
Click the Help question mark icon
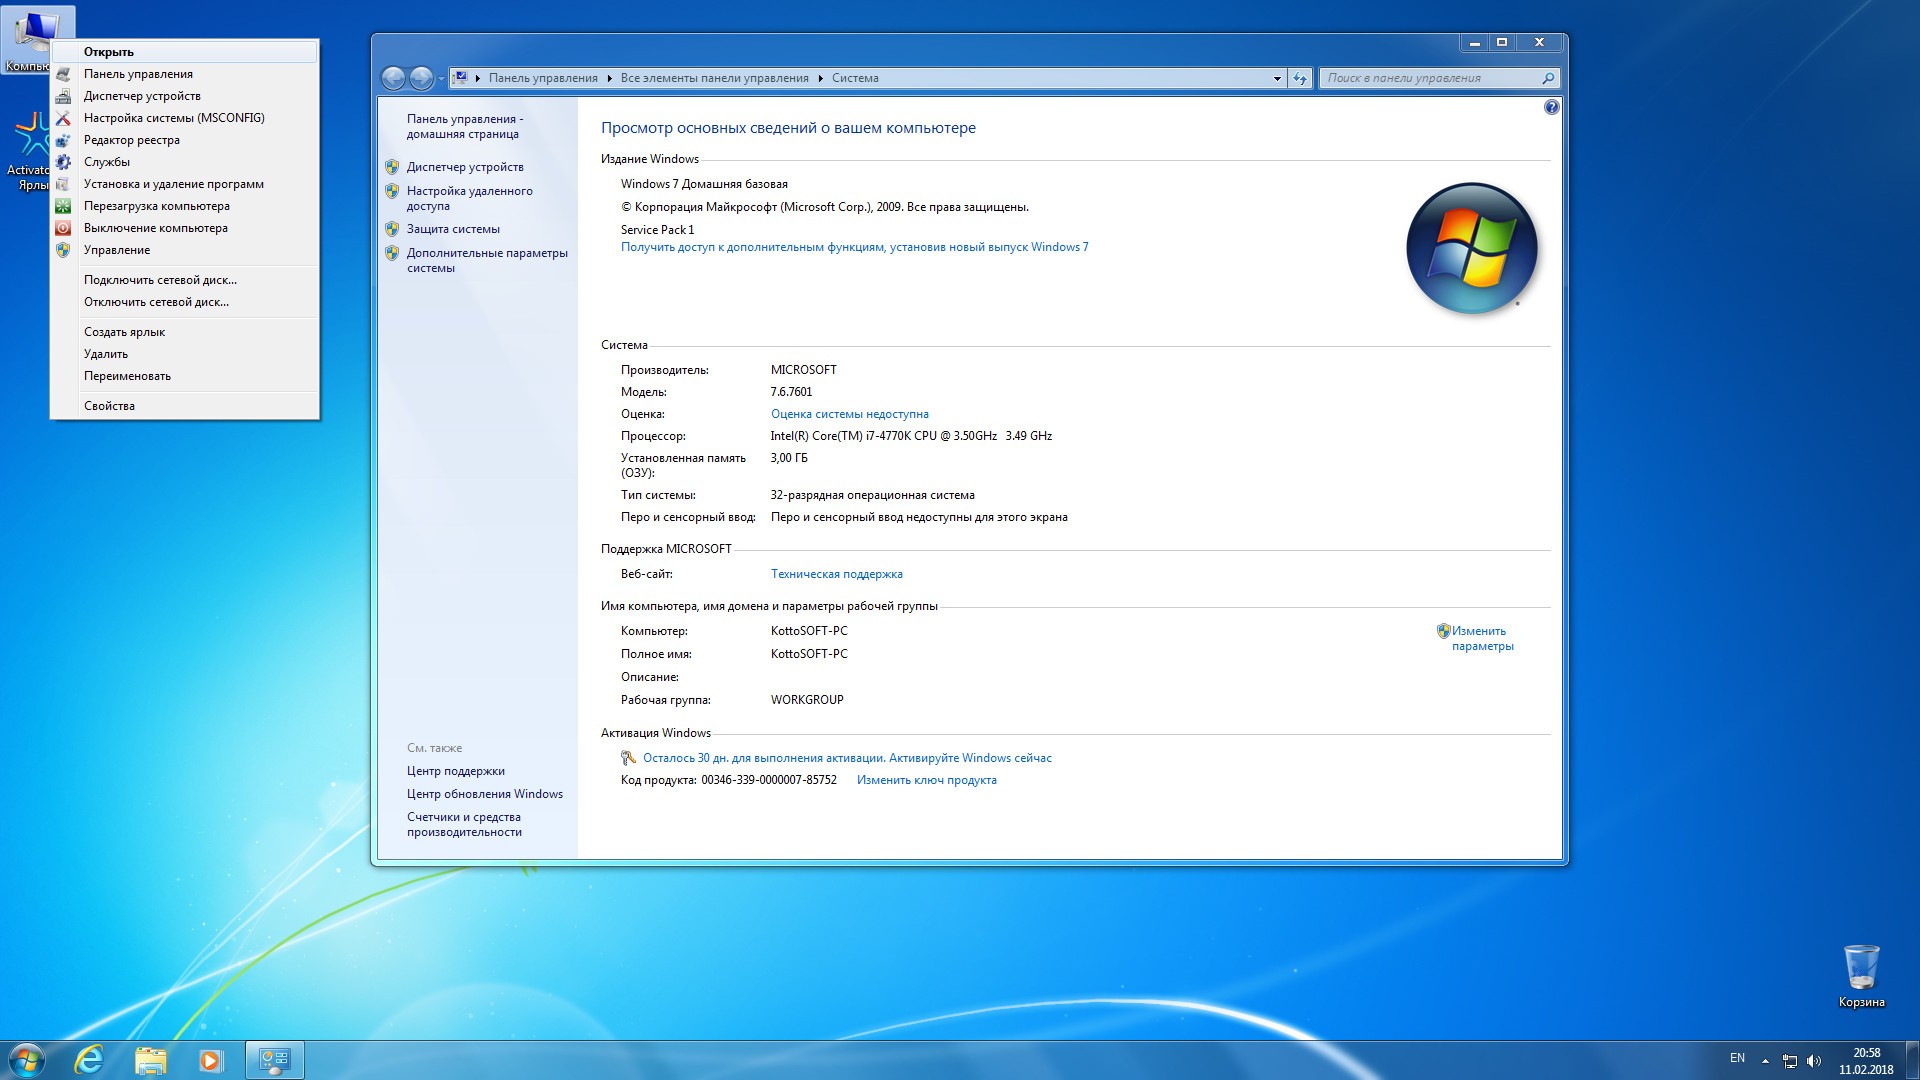(x=1551, y=107)
